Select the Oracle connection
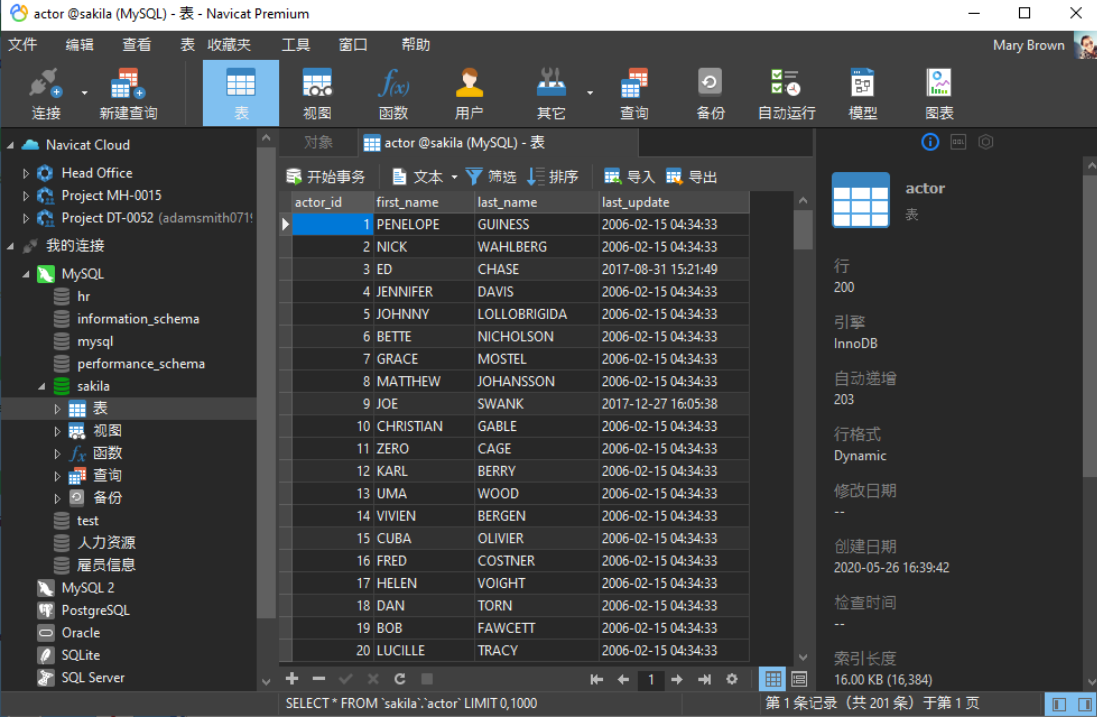1097x717 pixels. click(x=80, y=633)
